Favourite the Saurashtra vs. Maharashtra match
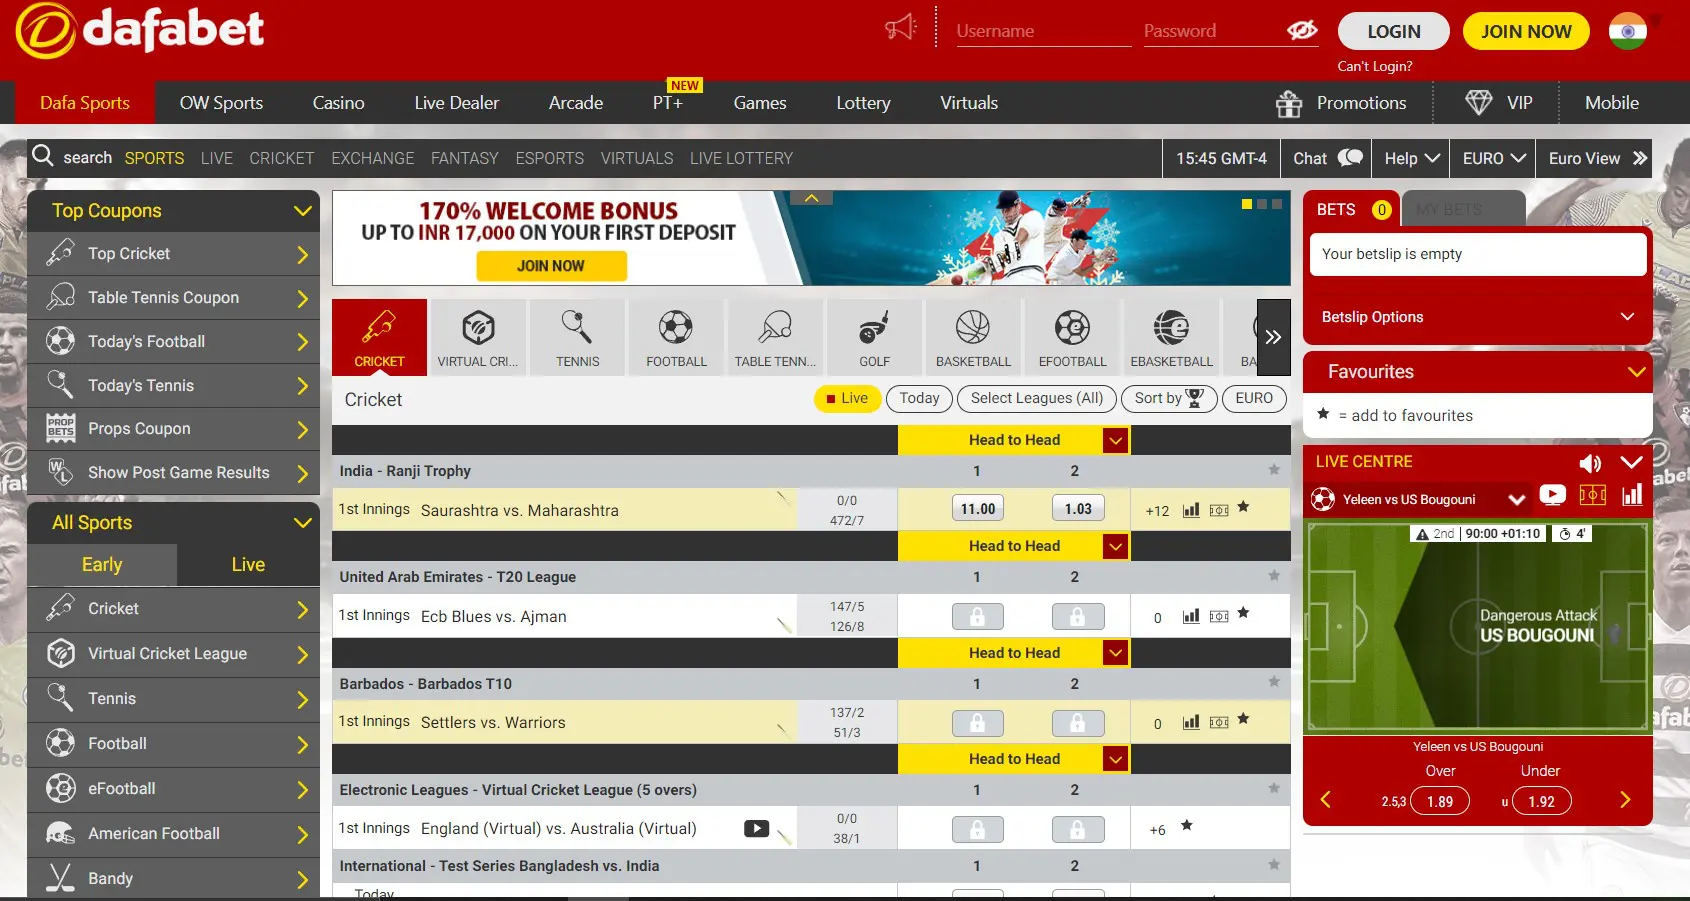Screen dimensions: 1690x901 (x=1243, y=507)
